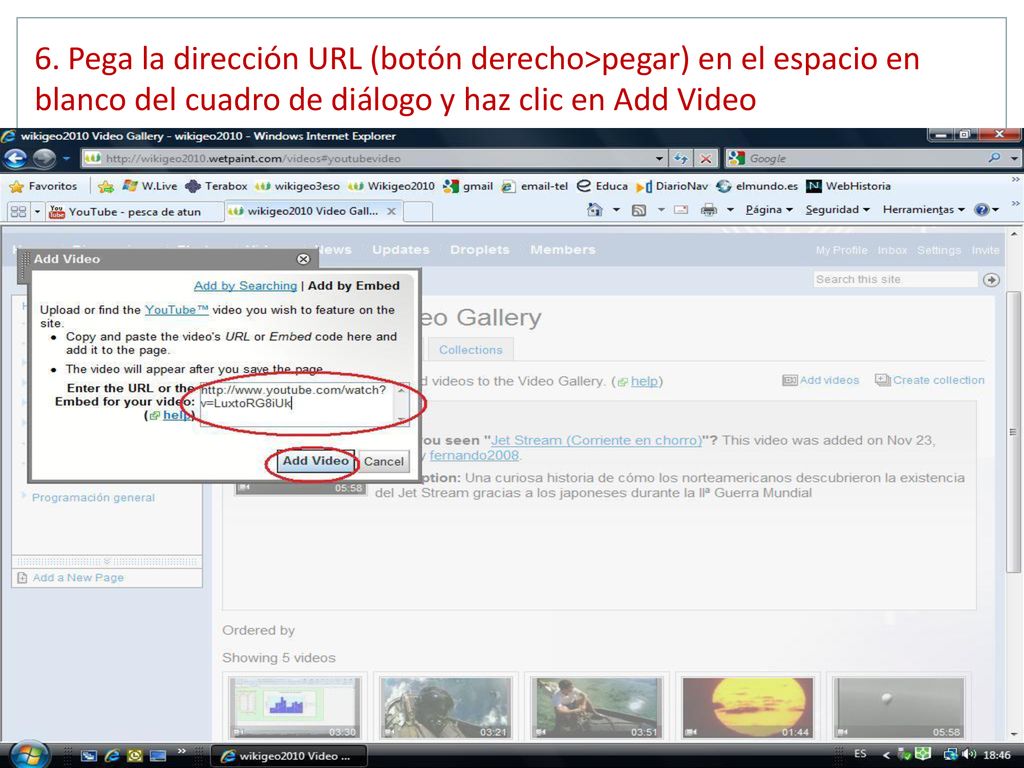Open the 01:44 sun video thumbnail
Screen dimensions: 1024x768
tap(747, 707)
